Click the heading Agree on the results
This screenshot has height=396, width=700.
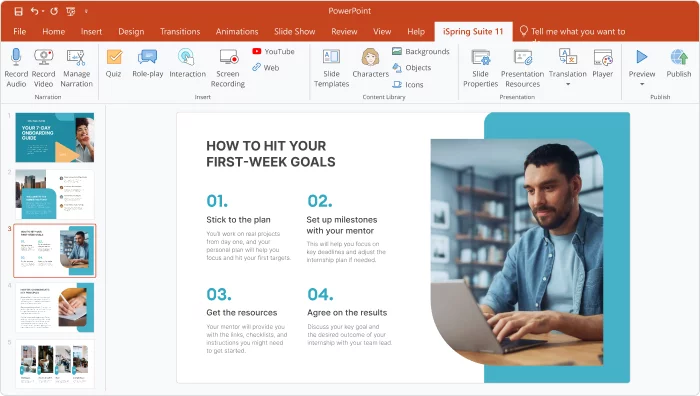click(x=347, y=313)
